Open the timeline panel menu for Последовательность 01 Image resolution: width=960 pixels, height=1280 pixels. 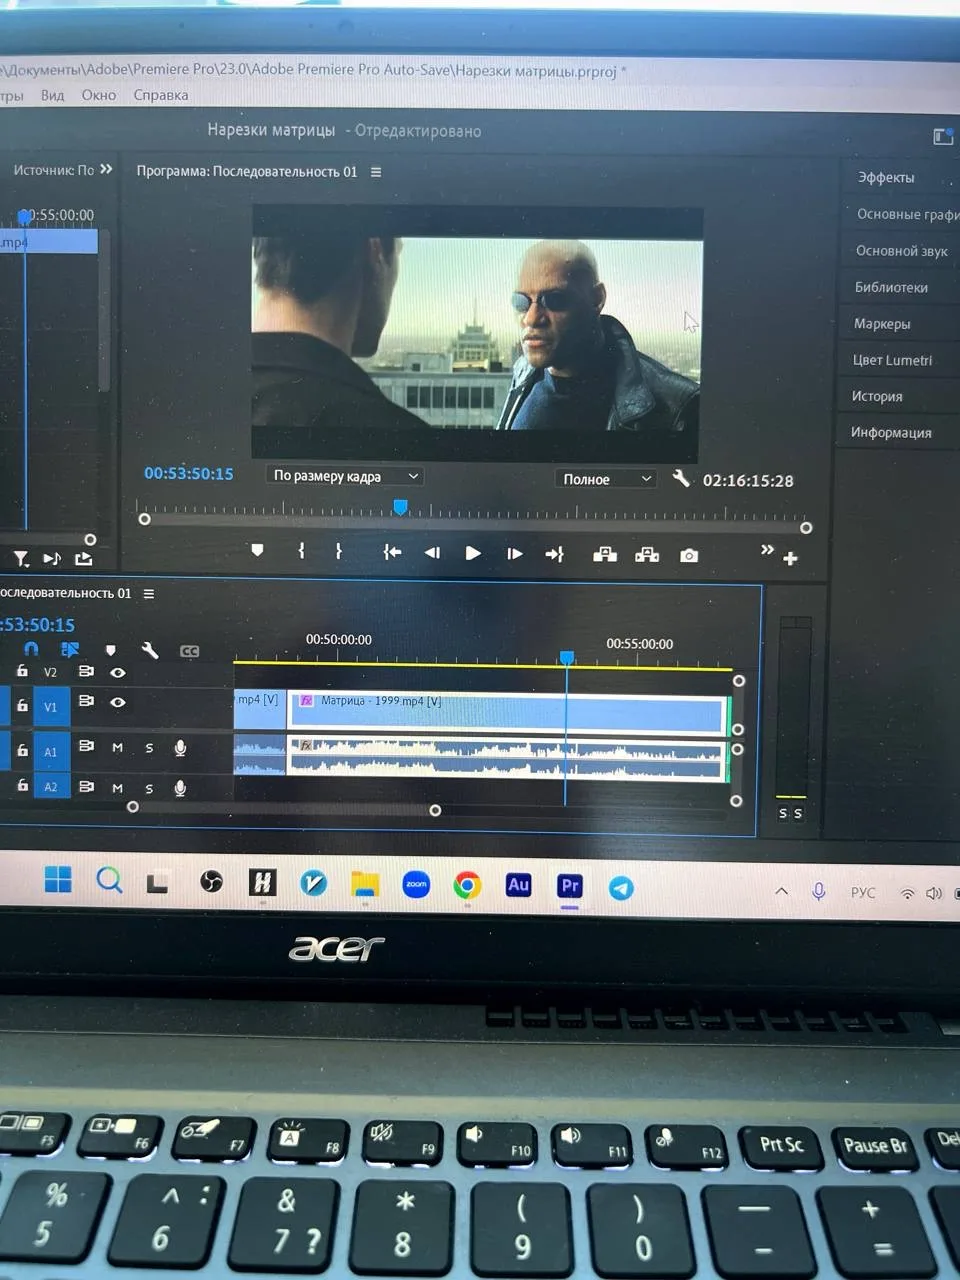[149, 594]
